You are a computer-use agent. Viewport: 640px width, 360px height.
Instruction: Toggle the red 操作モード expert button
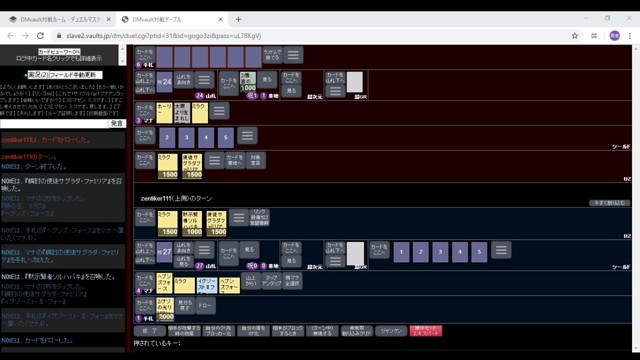point(425,331)
